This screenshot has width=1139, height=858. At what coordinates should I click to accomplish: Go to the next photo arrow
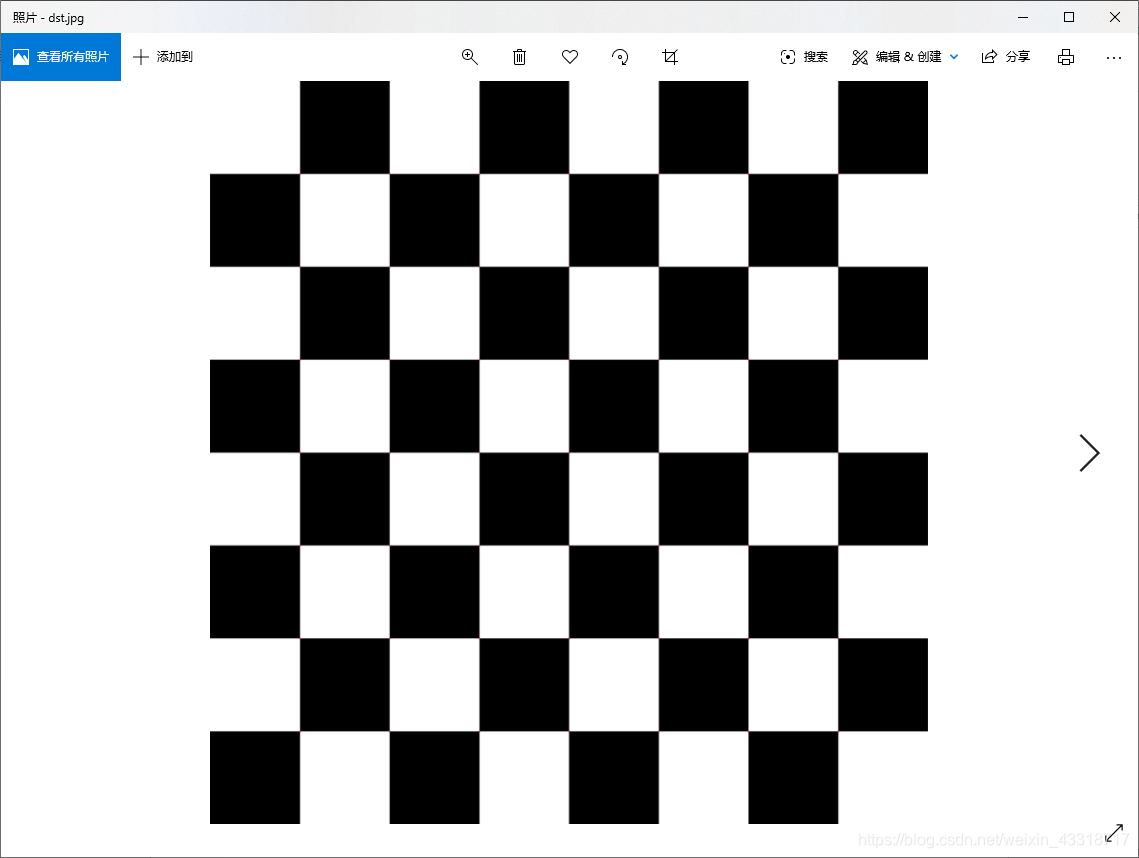coord(1089,453)
